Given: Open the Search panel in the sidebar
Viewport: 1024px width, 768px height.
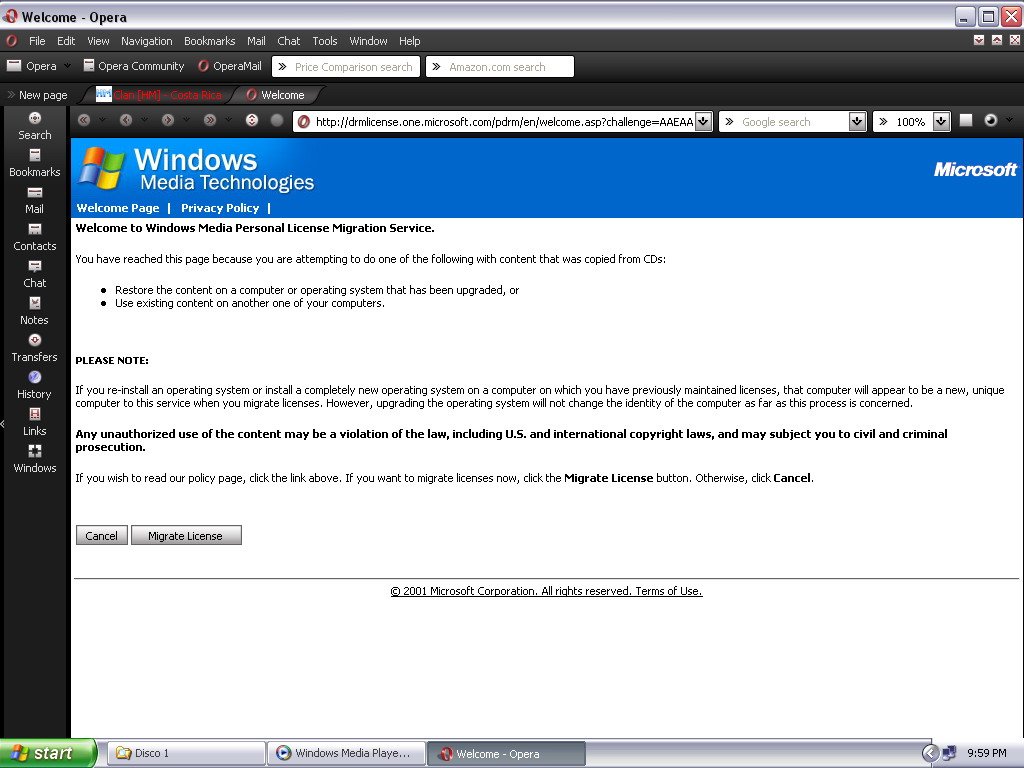Looking at the screenshot, I should 35,126.
